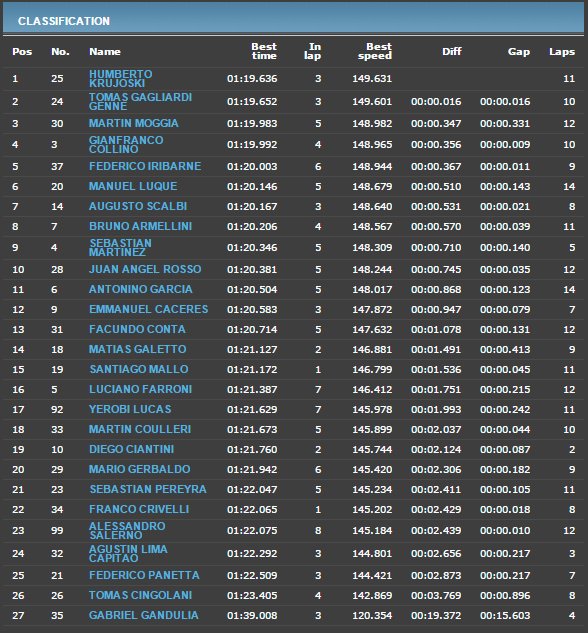The image size is (588, 633).
Task: Open Manuel Luque driver details
Action: click(133, 187)
